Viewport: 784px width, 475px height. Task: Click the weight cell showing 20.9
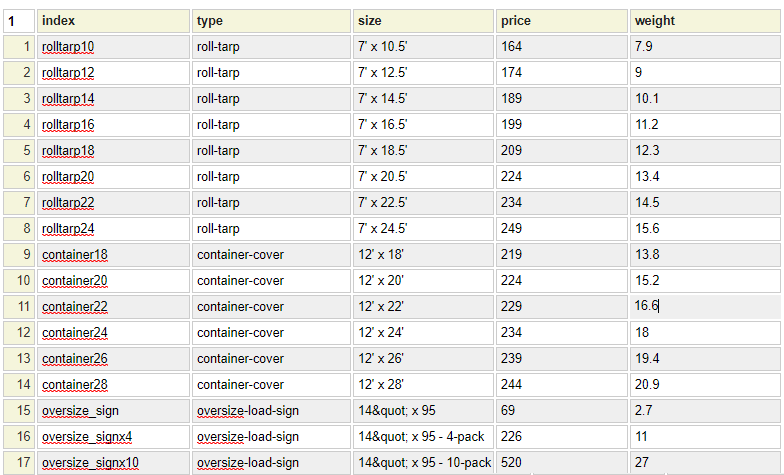pyautogui.click(x=704, y=385)
